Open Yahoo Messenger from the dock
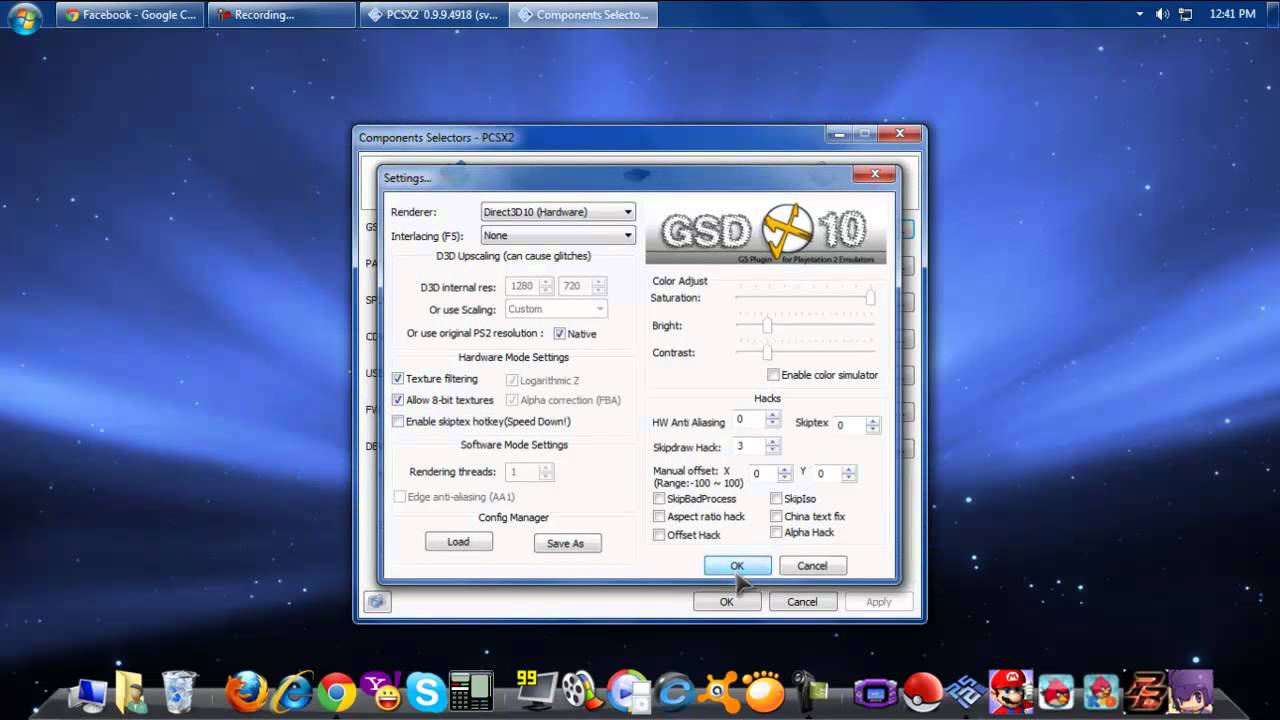This screenshot has width=1280, height=720. (x=382, y=692)
